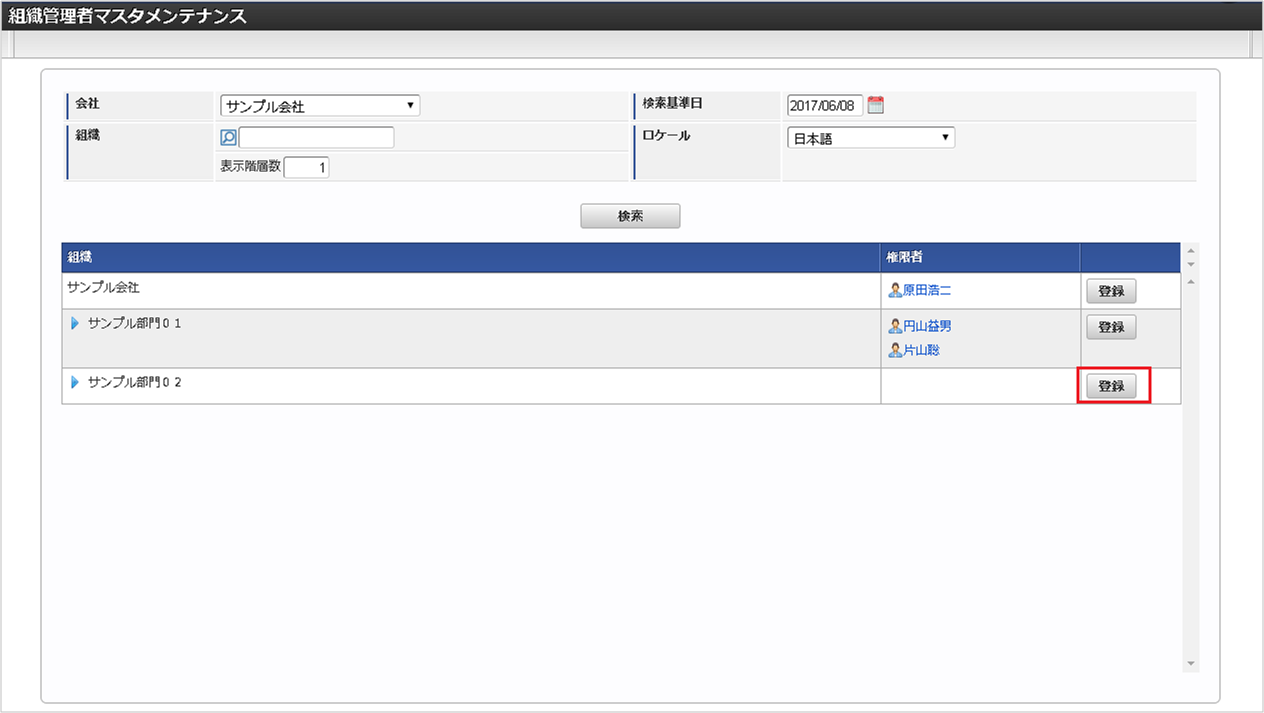Click 登録 for サンプル部門０２ row

pos(1111,386)
